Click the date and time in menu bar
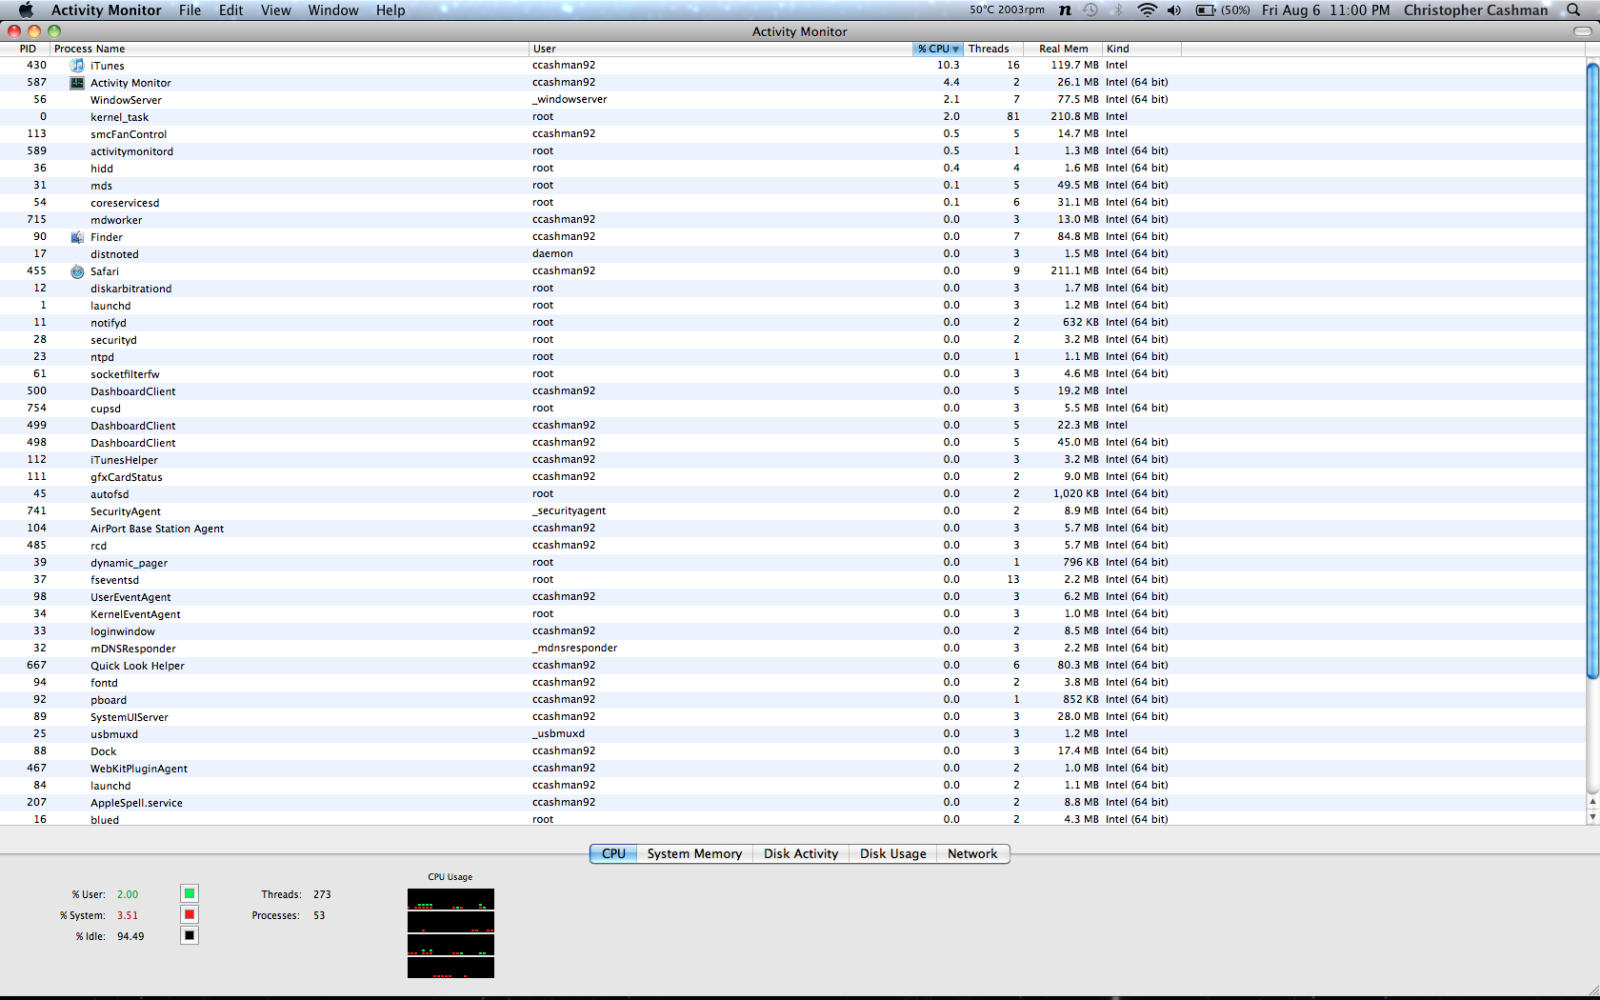The height and width of the screenshot is (1000, 1600). click(1325, 10)
